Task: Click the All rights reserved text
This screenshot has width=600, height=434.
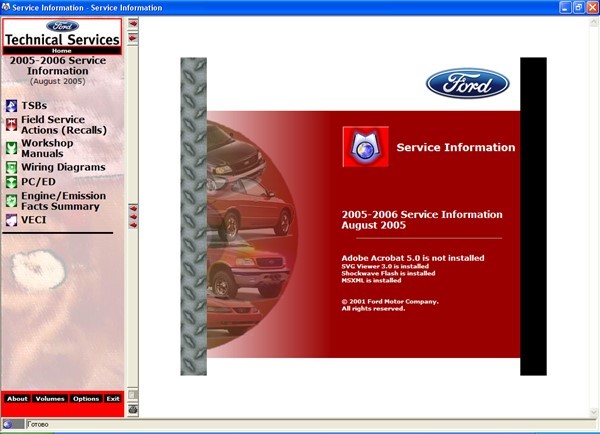Action: coord(373,308)
